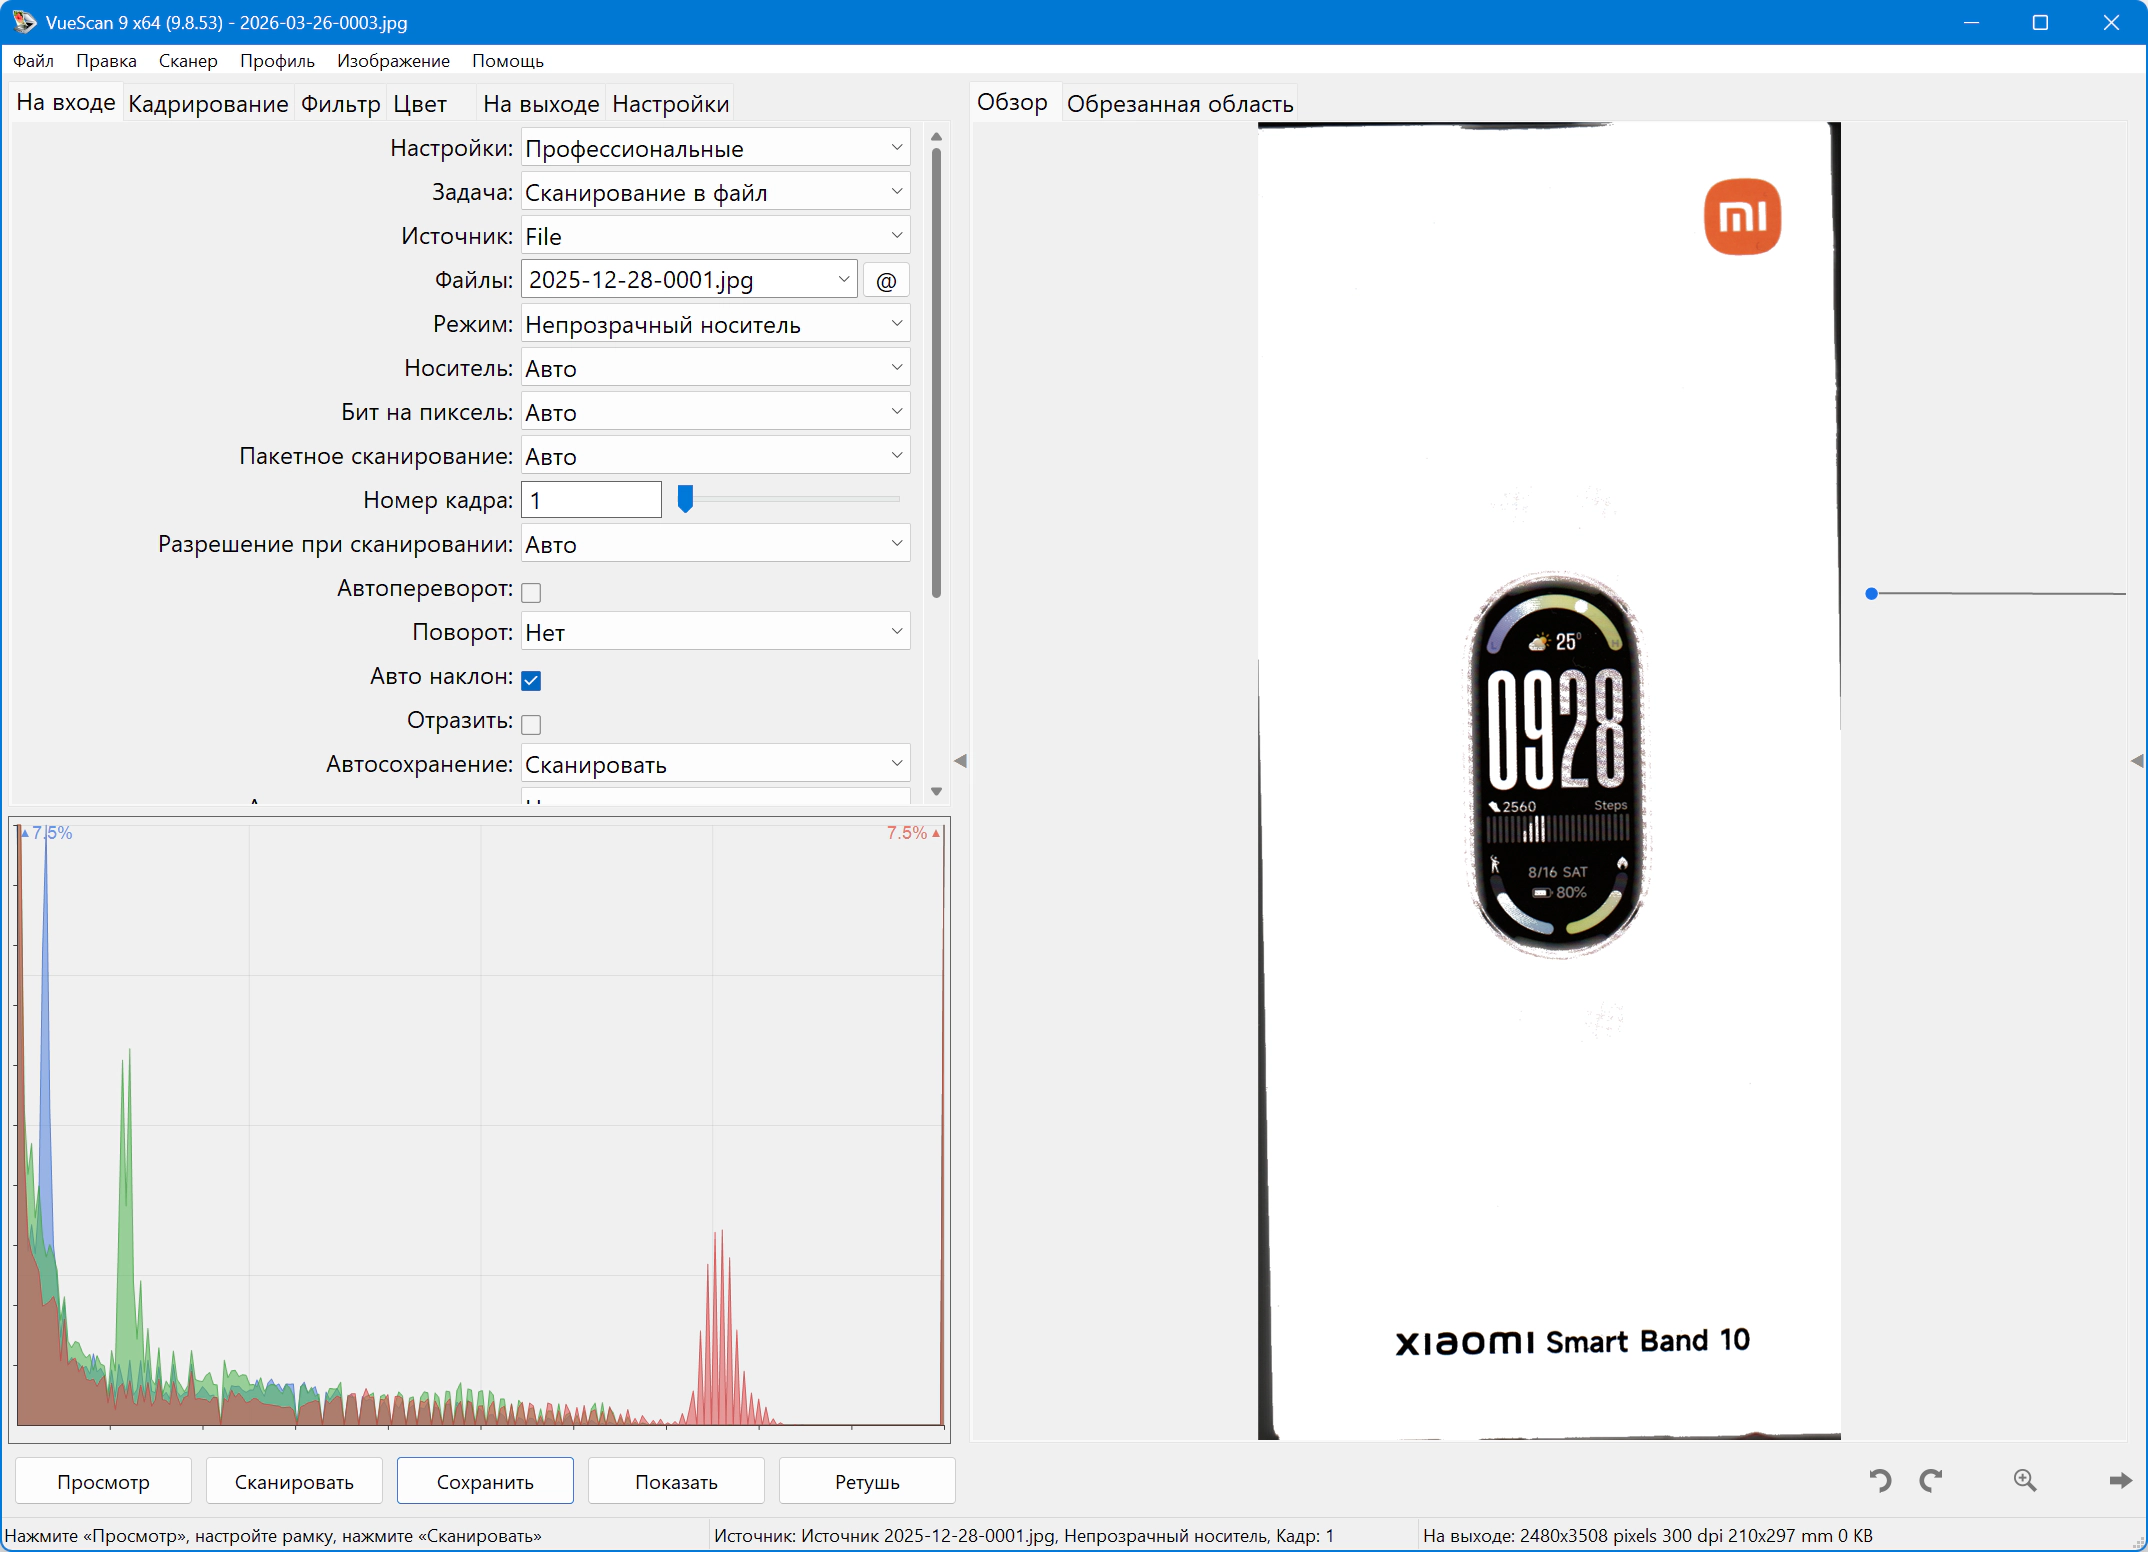Click the small arrow at right edge

2137,761
